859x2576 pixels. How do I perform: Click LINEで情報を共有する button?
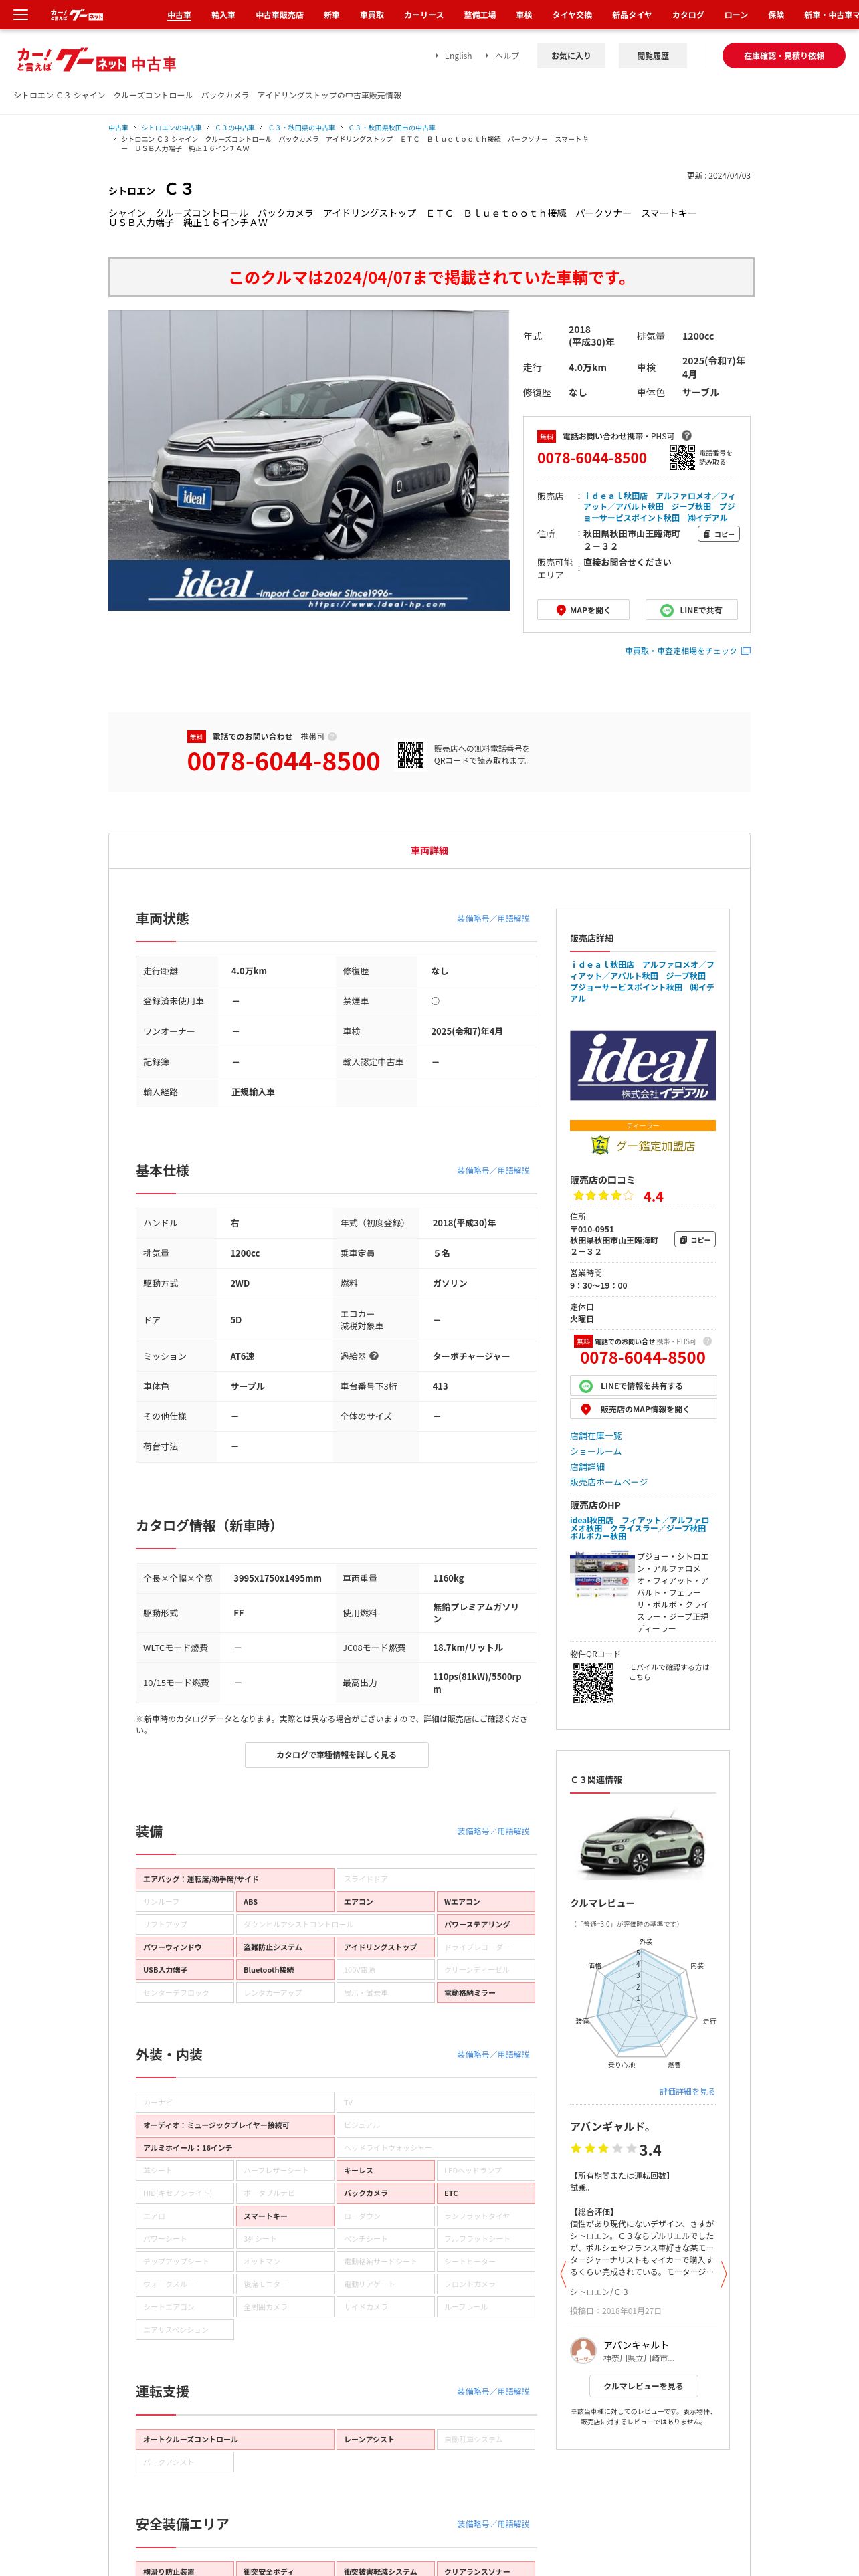tap(643, 1386)
